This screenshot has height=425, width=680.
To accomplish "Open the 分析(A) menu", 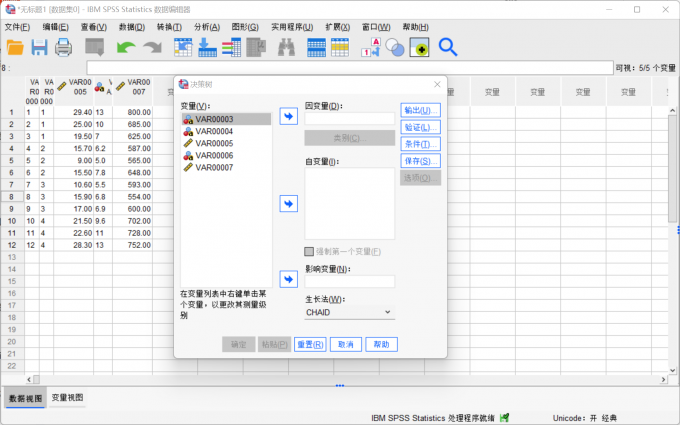I will pyautogui.click(x=207, y=27).
